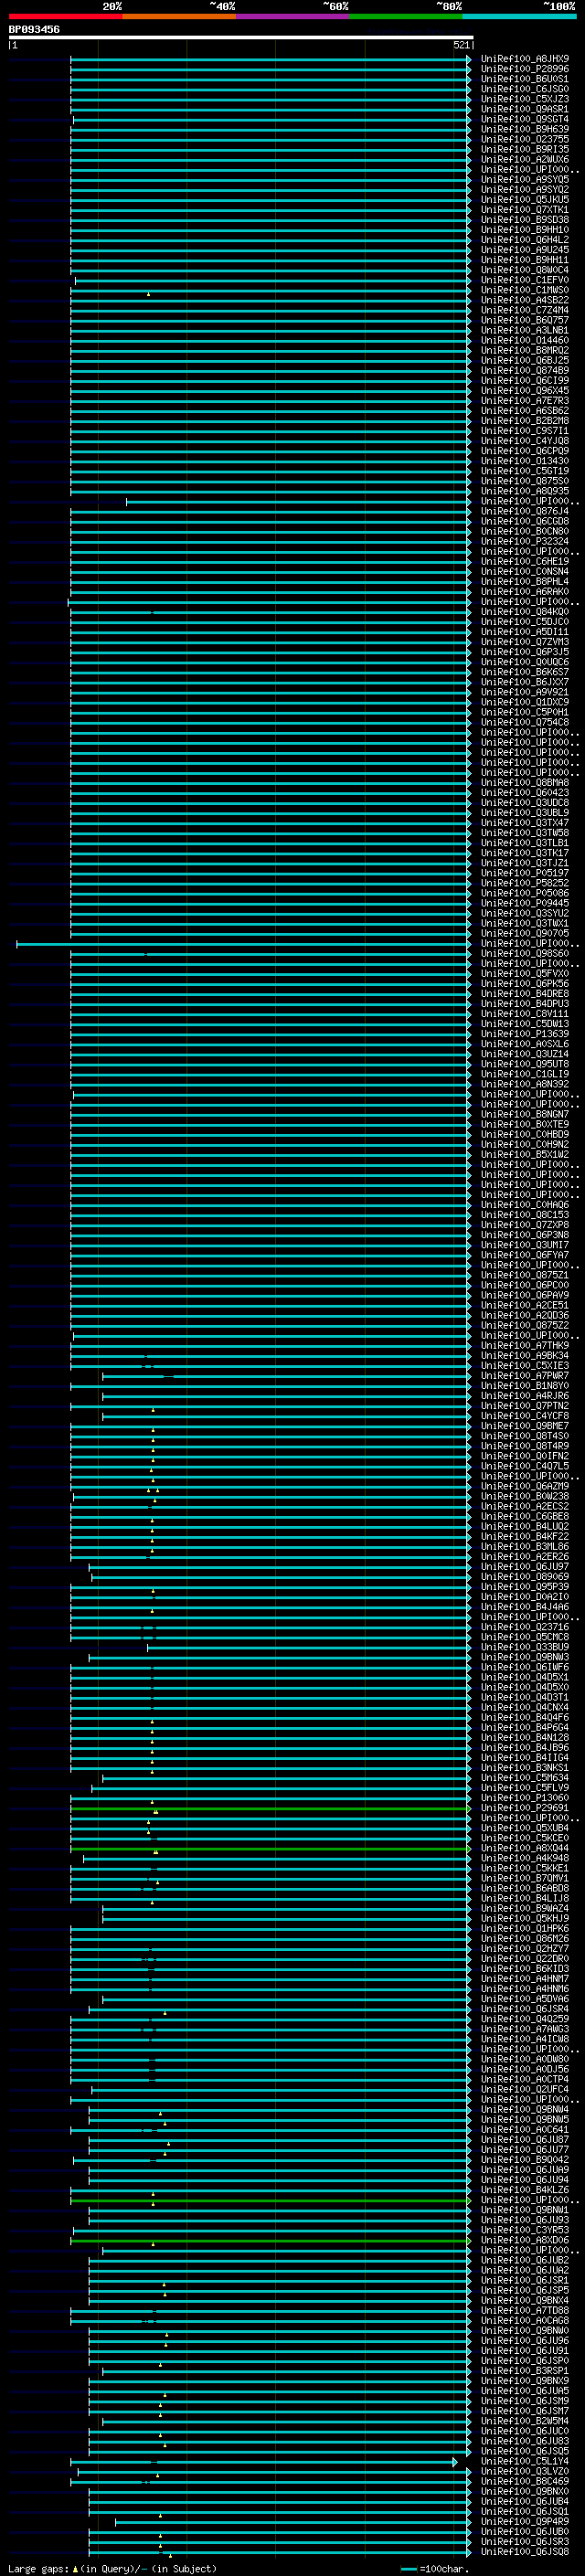Click hit label UniRef100_Q875S0
Viewport: 585px width, 2576px height.
[x=524, y=481]
